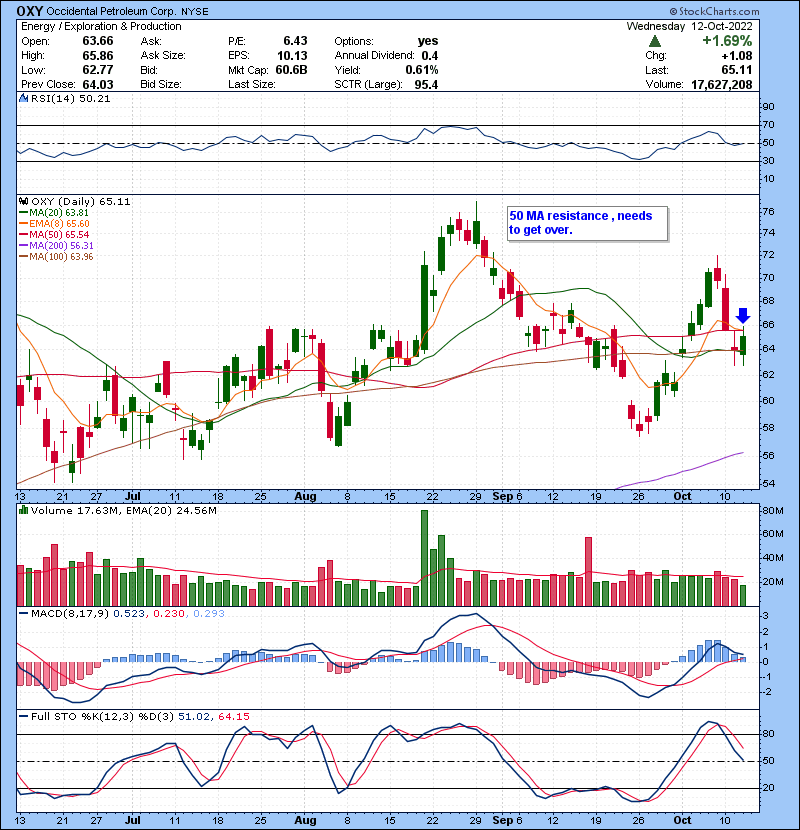Click the 80M label on the volume axis
Screen dimensions: 800x830
pos(772,511)
